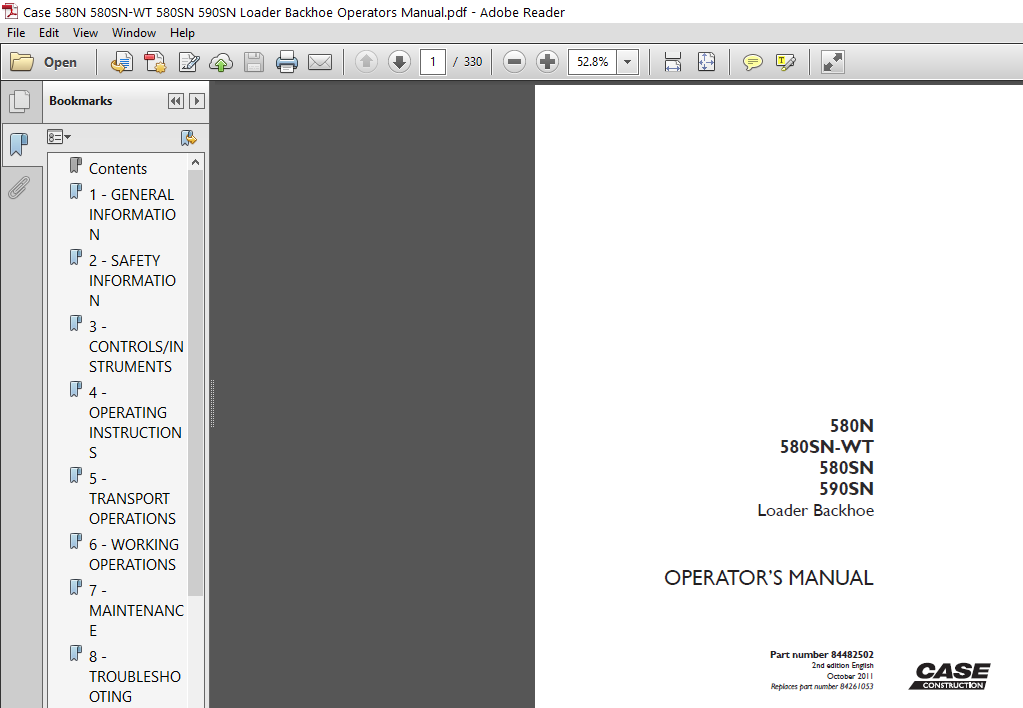Open the 8 - TROUBLESHOOTING bookmark
Image resolution: width=1023 pixels, height=708 pixels.
coord(134,676)
